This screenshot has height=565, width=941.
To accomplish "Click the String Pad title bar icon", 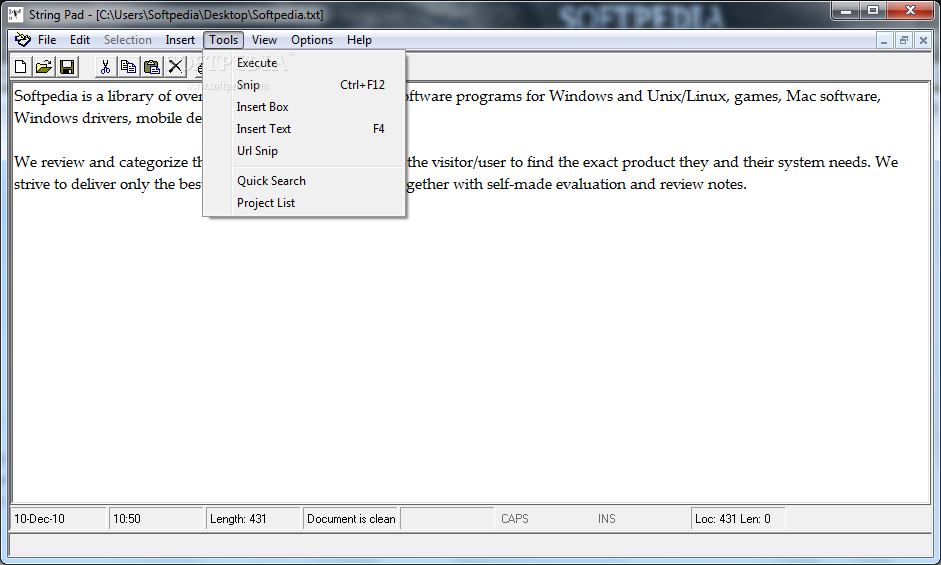I will [x=16, y=14].
